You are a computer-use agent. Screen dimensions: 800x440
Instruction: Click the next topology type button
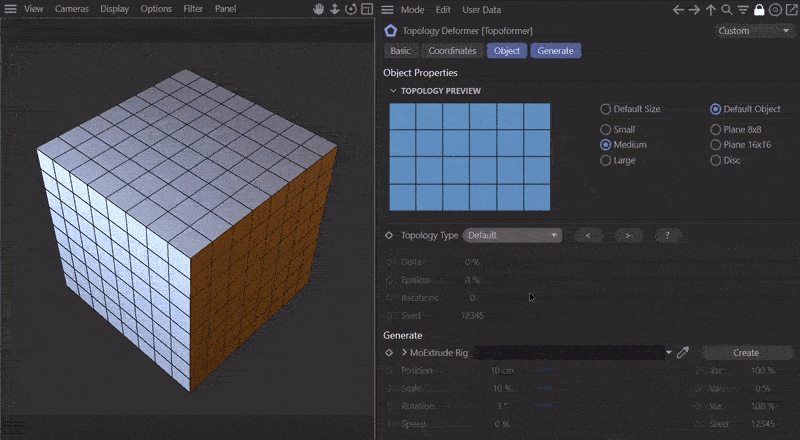(x=627, y=235)
